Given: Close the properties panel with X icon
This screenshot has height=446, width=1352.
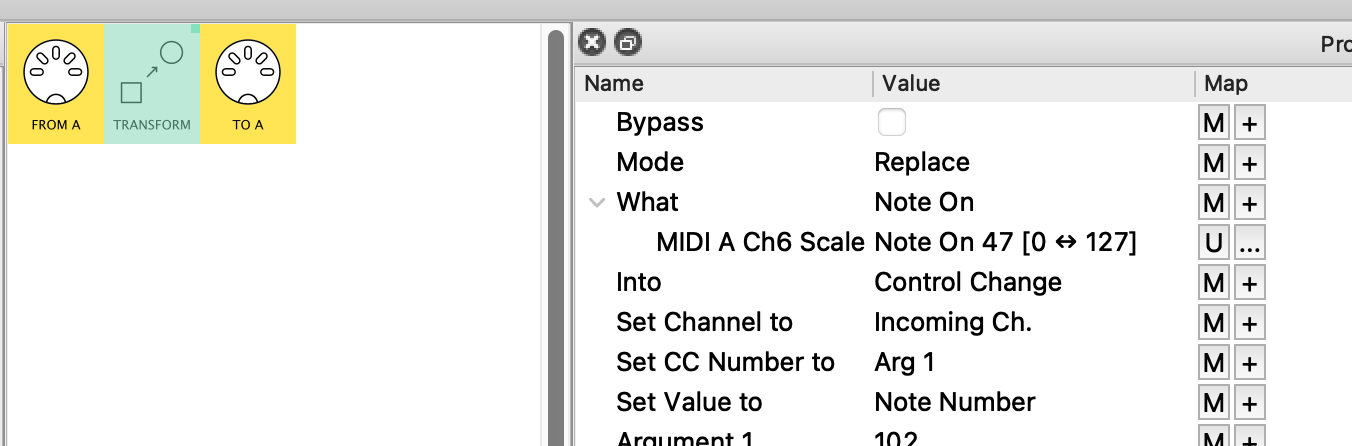Looking at the screenshot, I should [592, 42].
